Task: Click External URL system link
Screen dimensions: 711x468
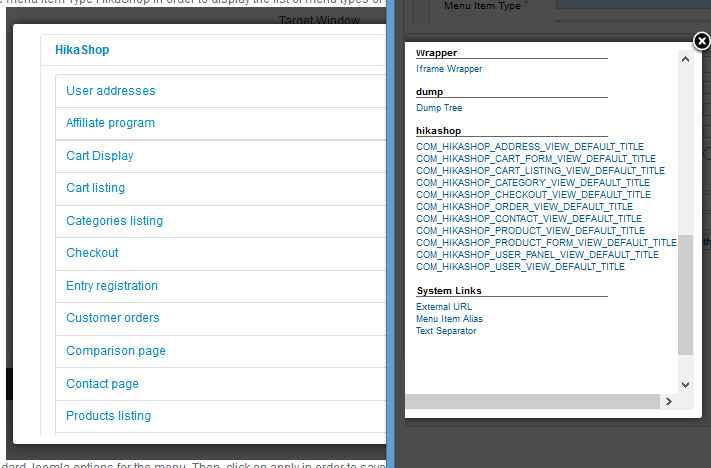Action: pyautogui.click(x=443, y=307)
